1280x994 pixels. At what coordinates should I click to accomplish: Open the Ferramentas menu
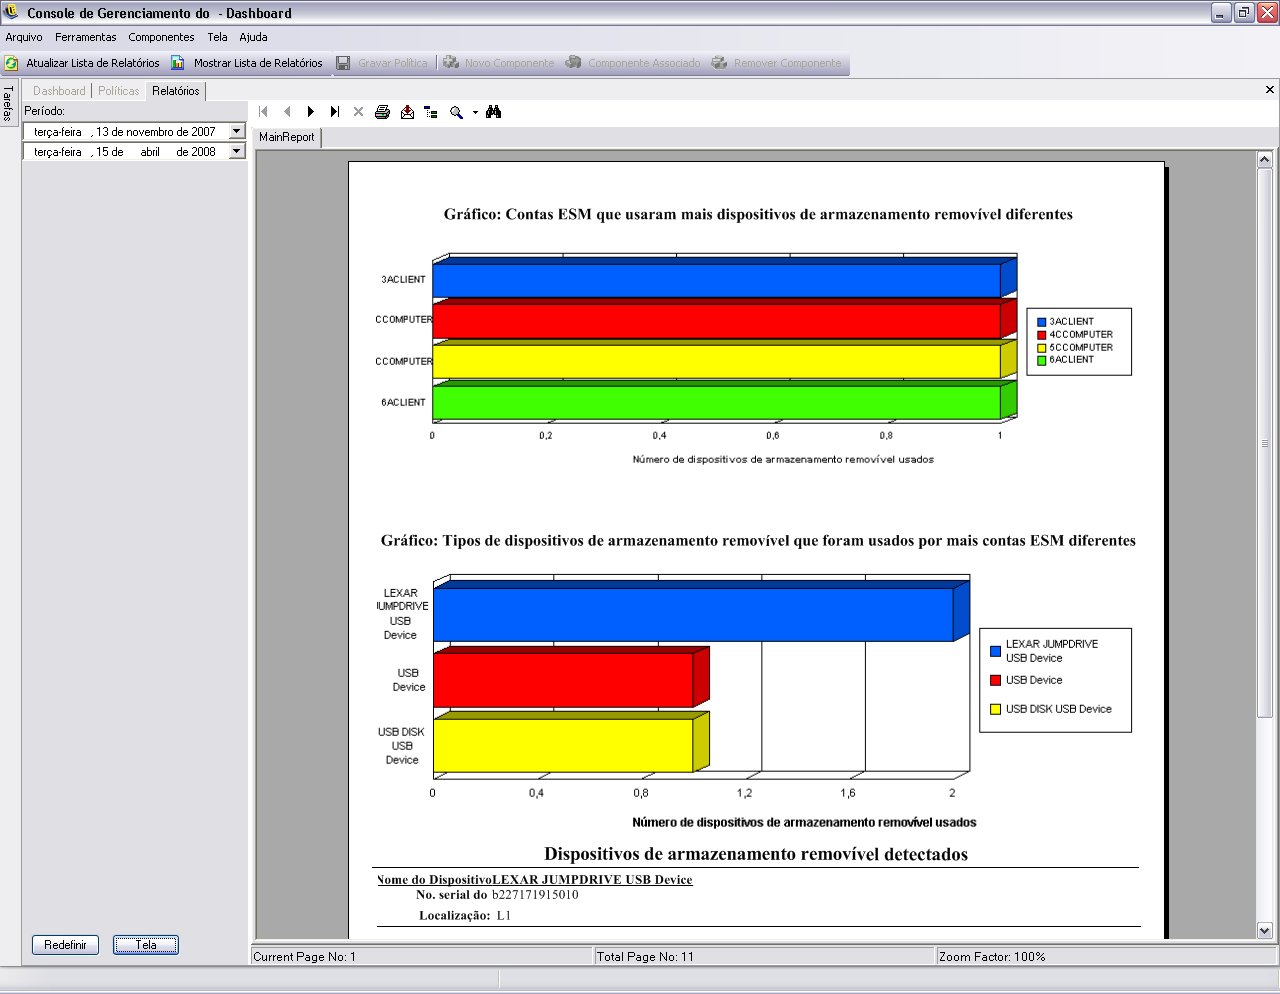pyautogui.click(x=86, y=37)
